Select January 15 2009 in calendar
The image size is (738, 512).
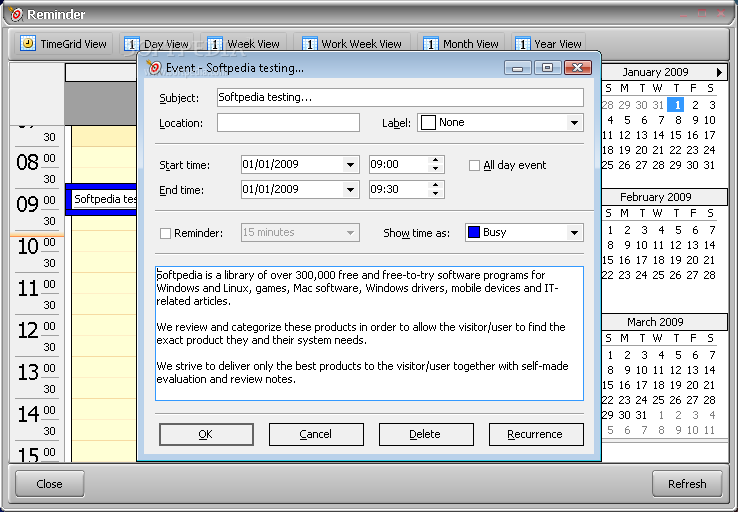coord(675,135)
